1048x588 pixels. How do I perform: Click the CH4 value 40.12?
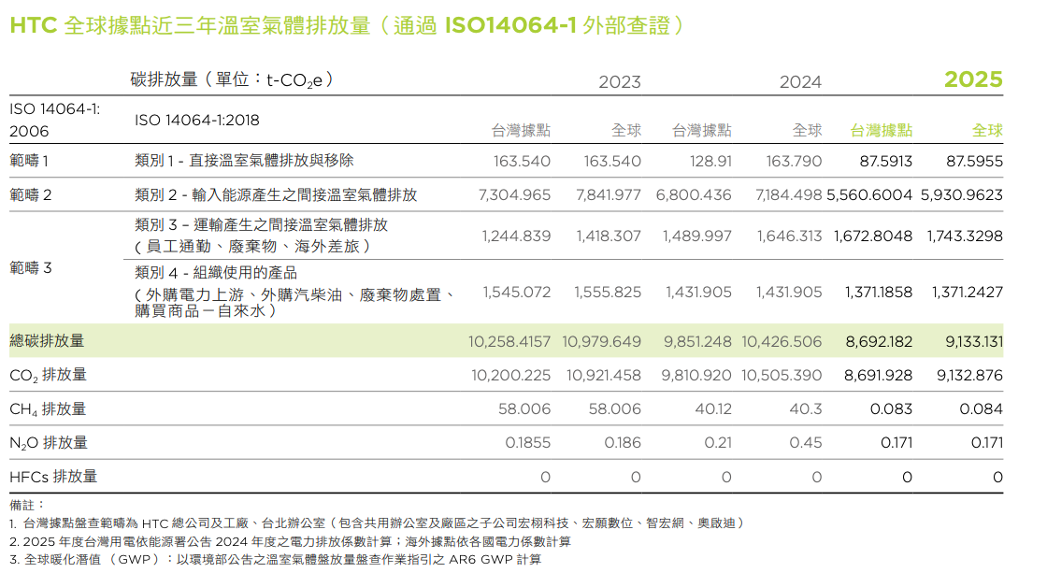(x=713, y=409)
